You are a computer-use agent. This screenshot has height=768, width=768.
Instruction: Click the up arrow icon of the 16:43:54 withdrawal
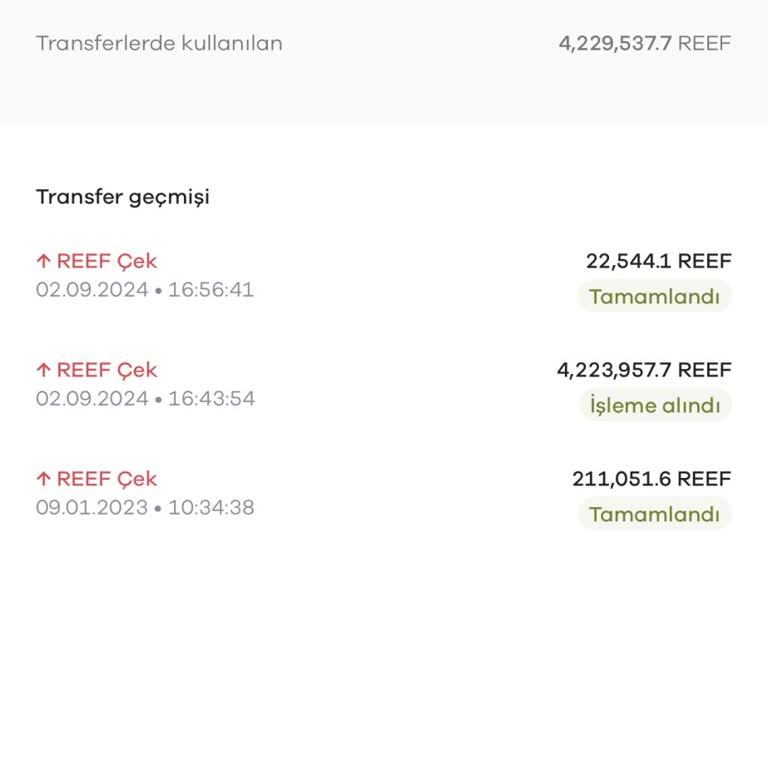tap(43, 370)
